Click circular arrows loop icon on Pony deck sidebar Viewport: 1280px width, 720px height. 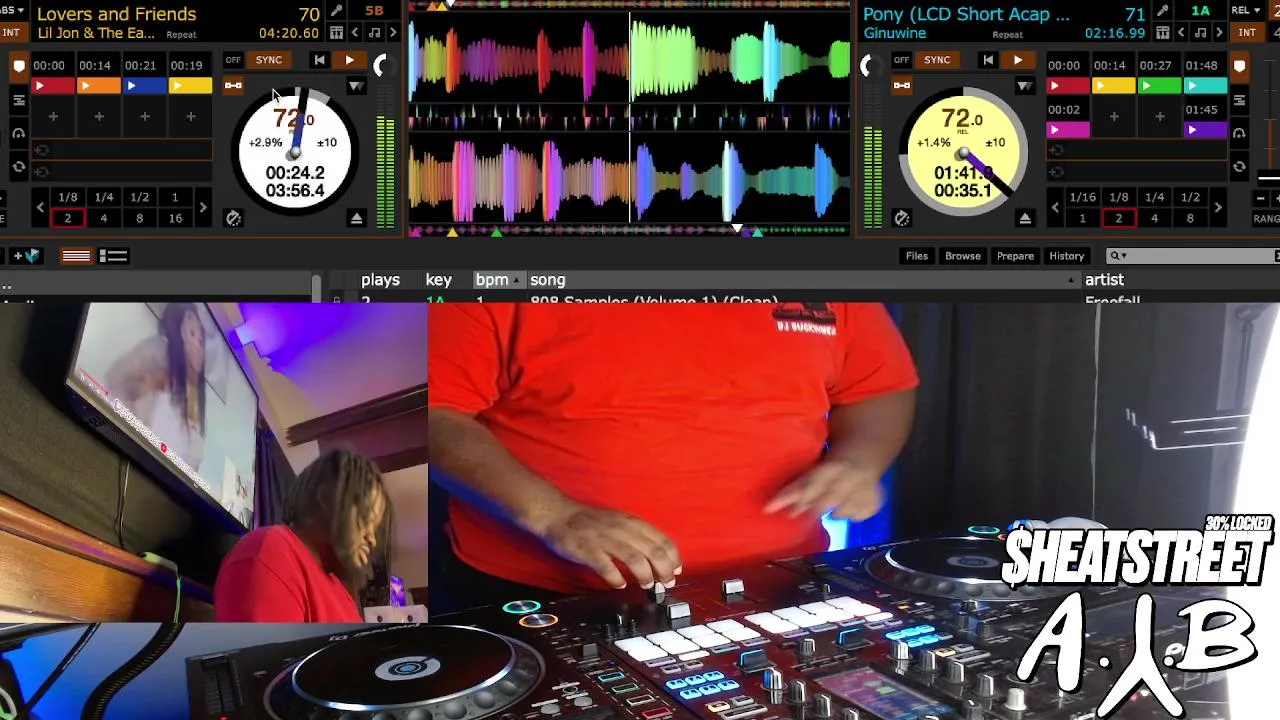[x=1240, y=167]
